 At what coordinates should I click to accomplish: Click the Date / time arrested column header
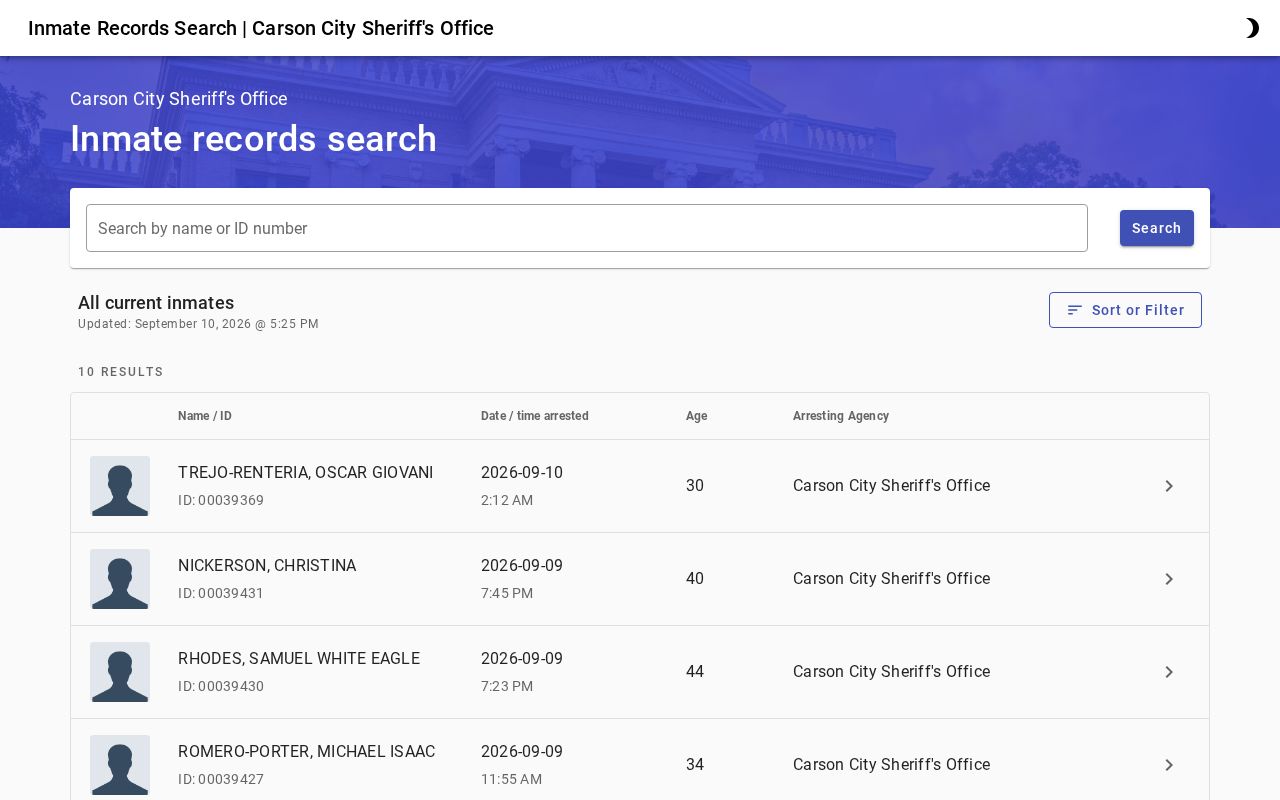coord(535,416)
